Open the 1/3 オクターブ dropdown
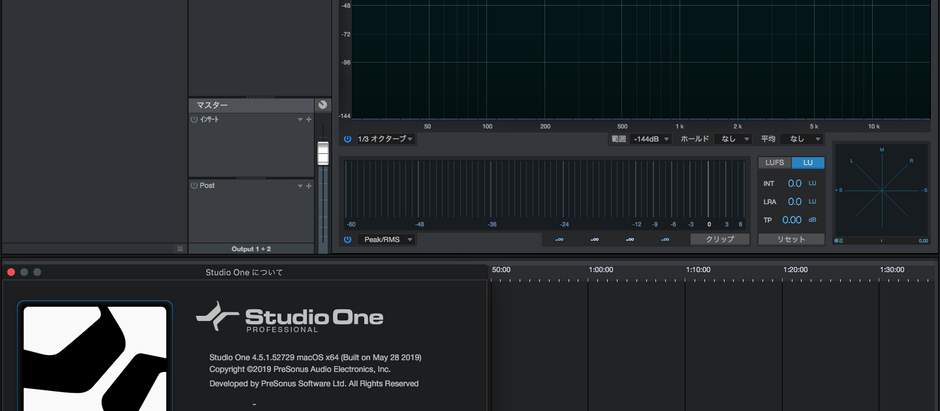This screenshot has width=940, height=411. [386, 139]
